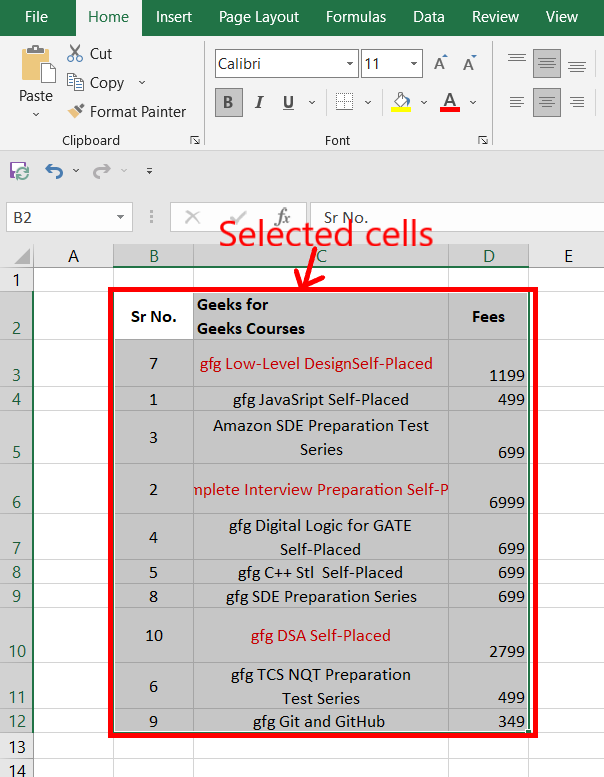The width and height of the screenshot is (604, 777).
Task: Toggle middle vertical alignment
Action: point(547,63)
